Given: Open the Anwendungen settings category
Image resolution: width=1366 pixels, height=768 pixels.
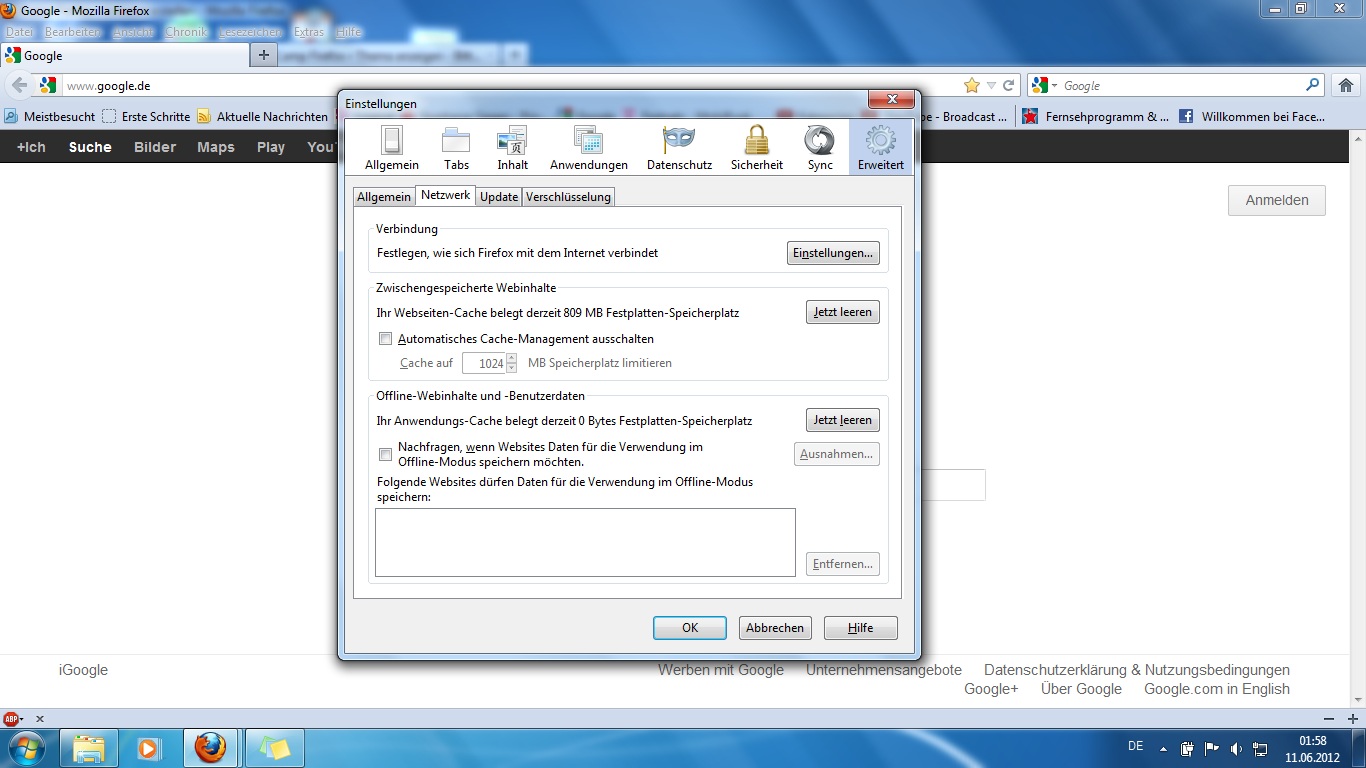Looking at the screenshot, I should click(x=588, y=147).
